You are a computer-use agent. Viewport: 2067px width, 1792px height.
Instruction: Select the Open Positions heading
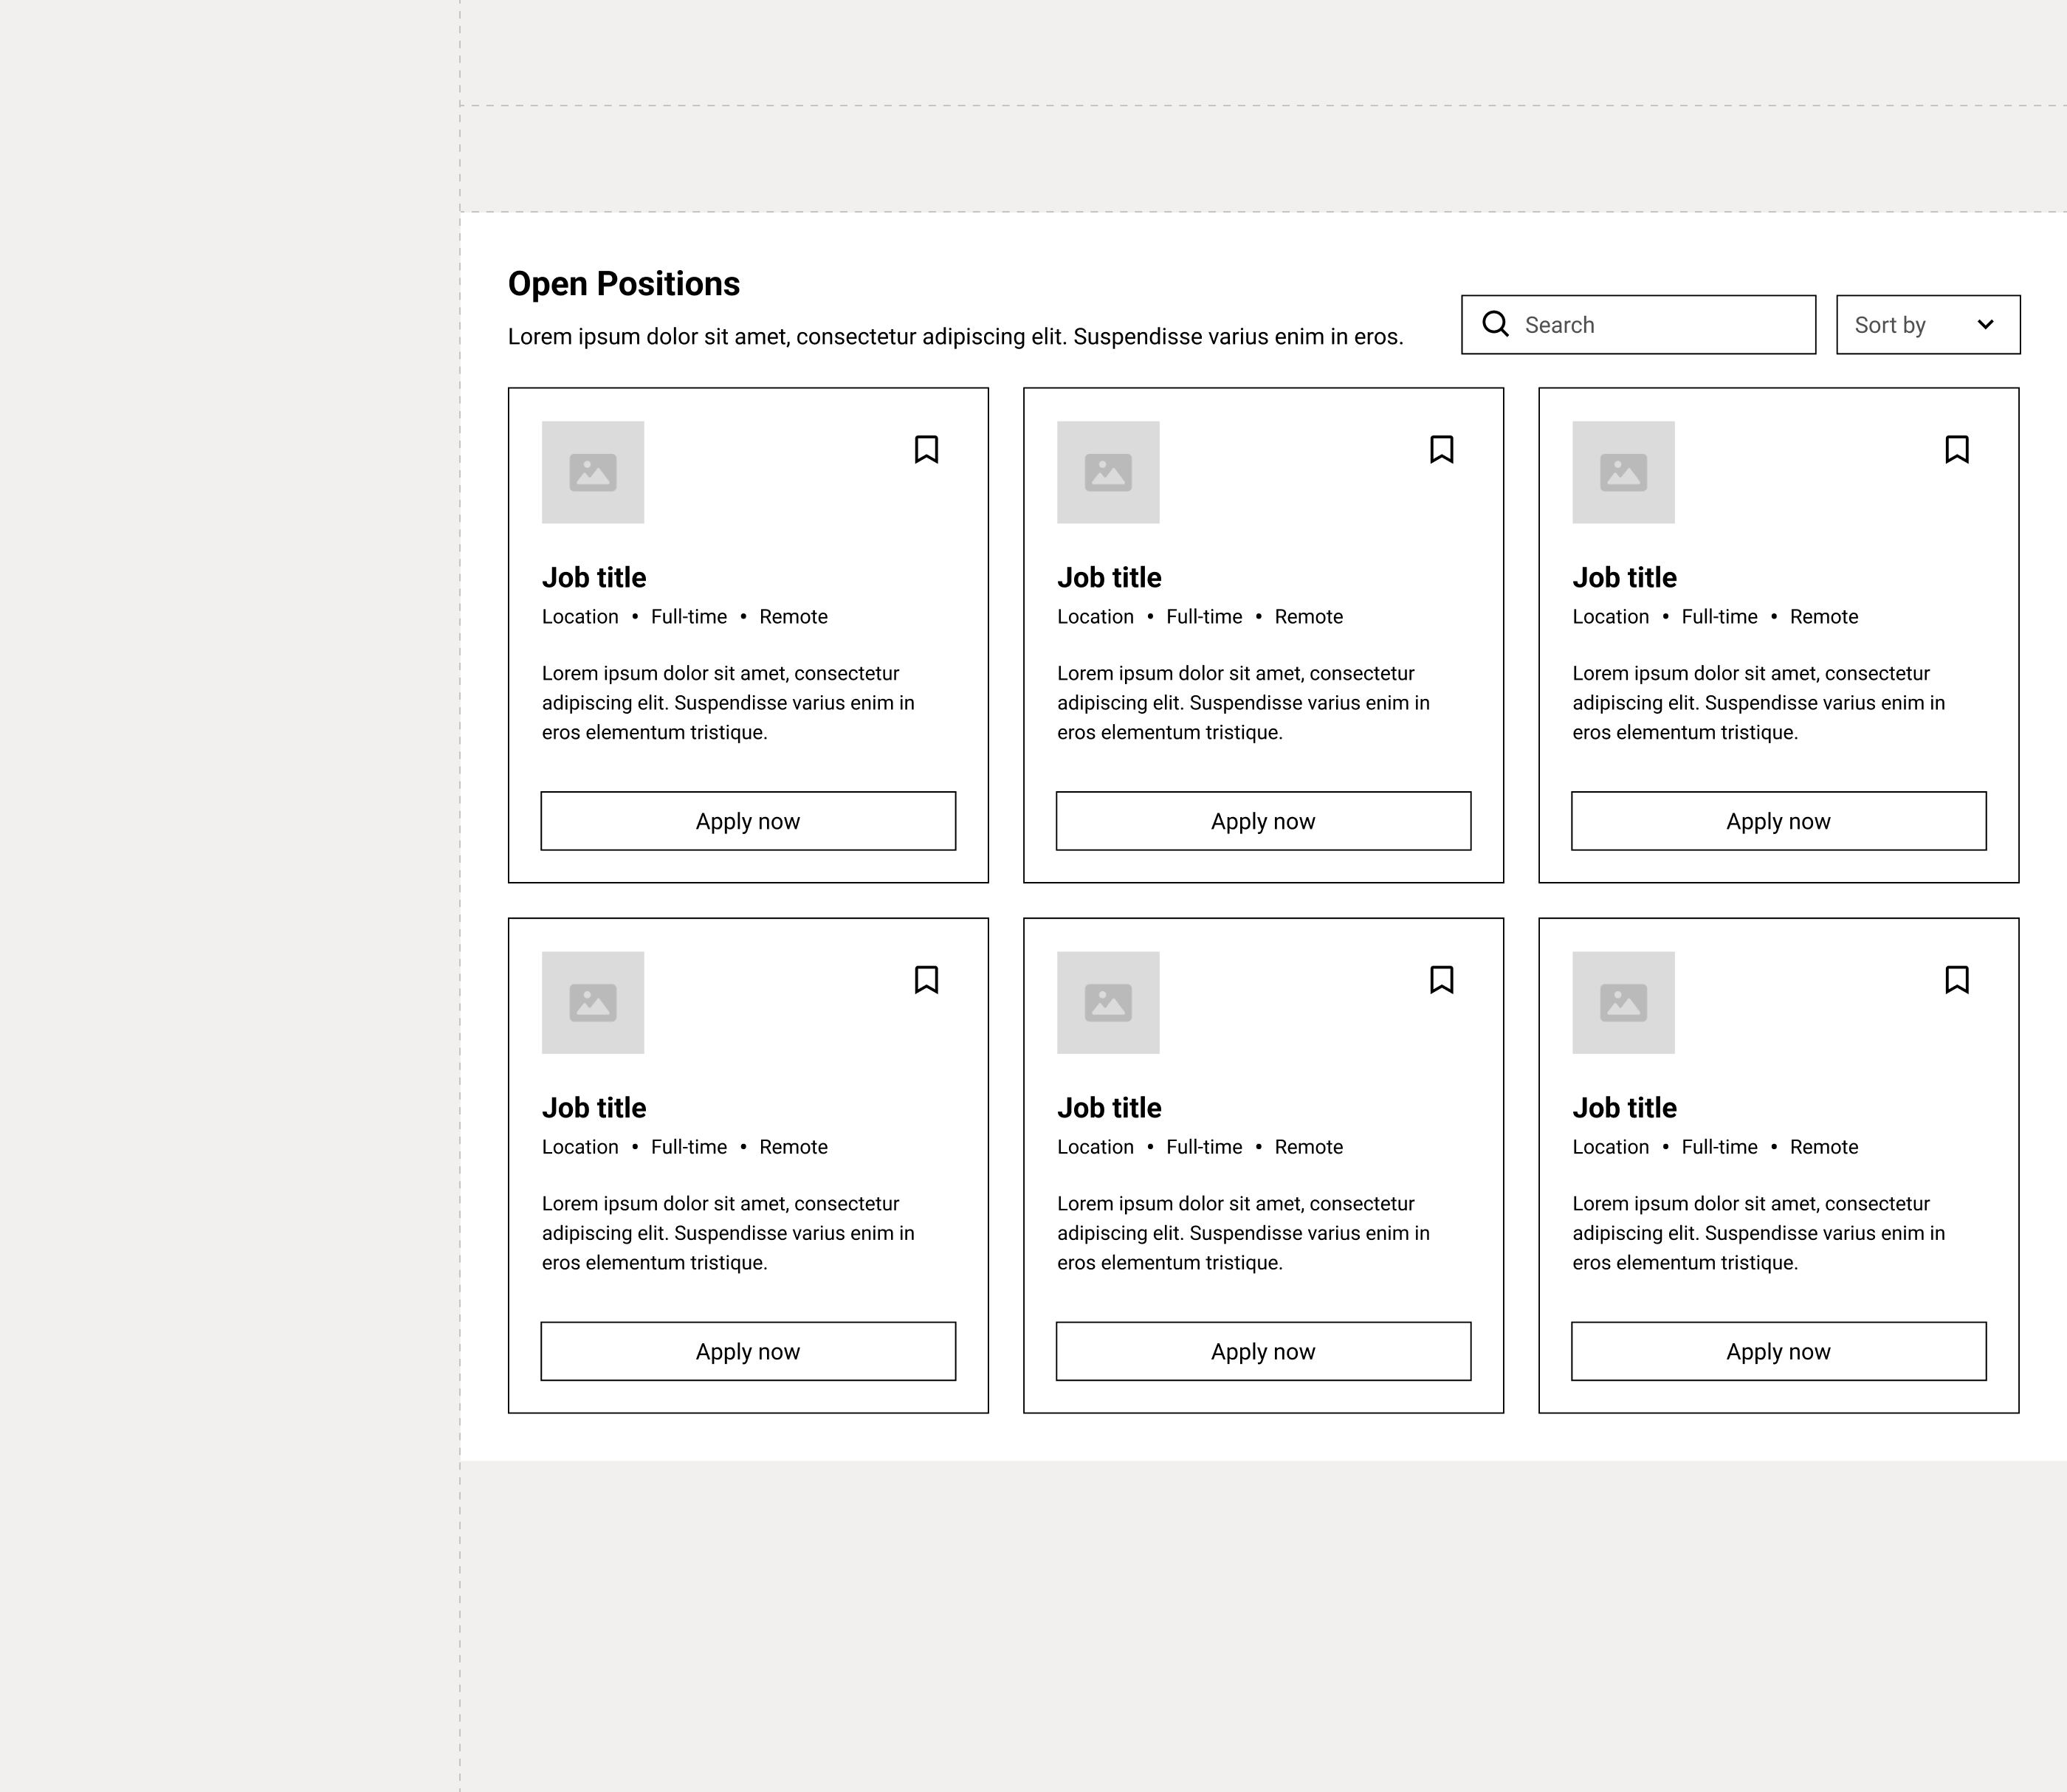[624, 284]
